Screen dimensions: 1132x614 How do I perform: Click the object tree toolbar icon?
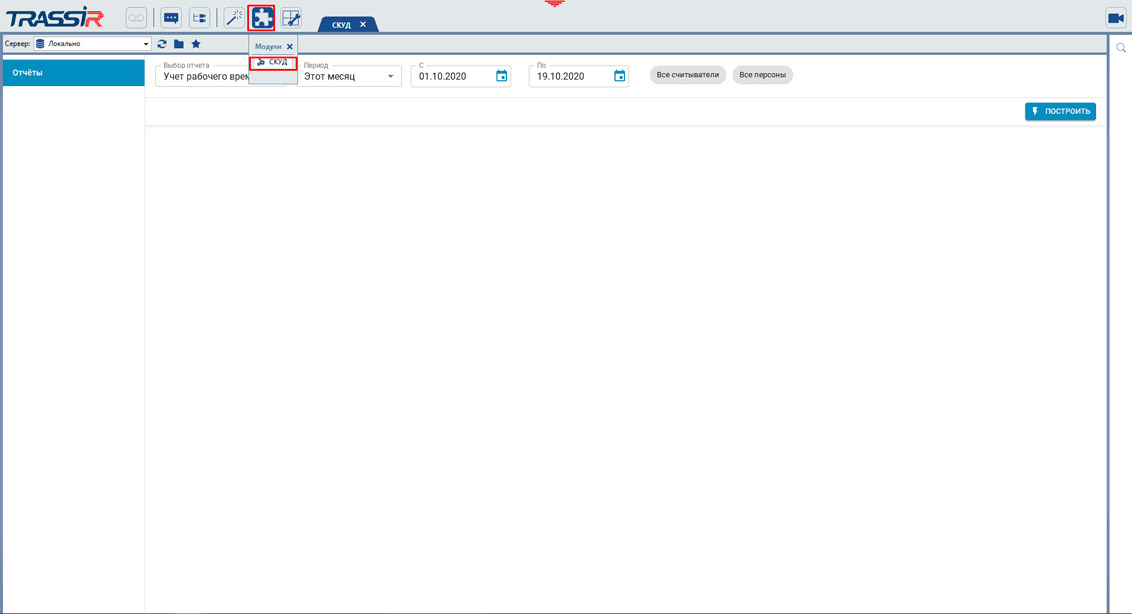(199, 17)
